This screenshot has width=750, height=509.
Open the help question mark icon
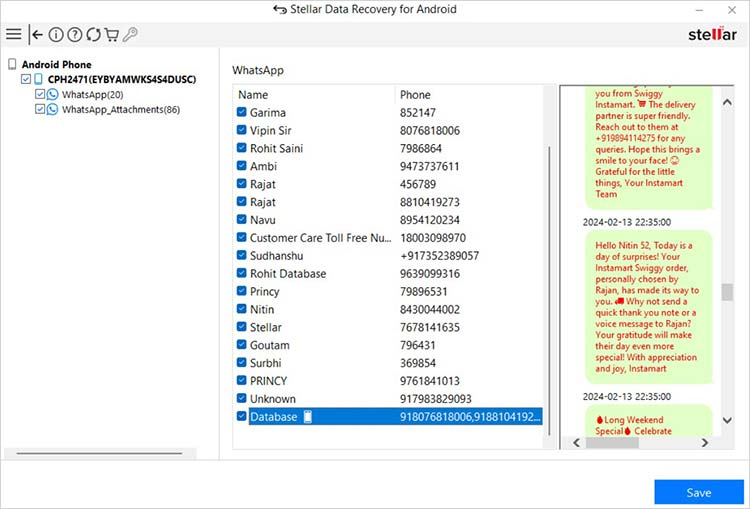coord(75,34)
